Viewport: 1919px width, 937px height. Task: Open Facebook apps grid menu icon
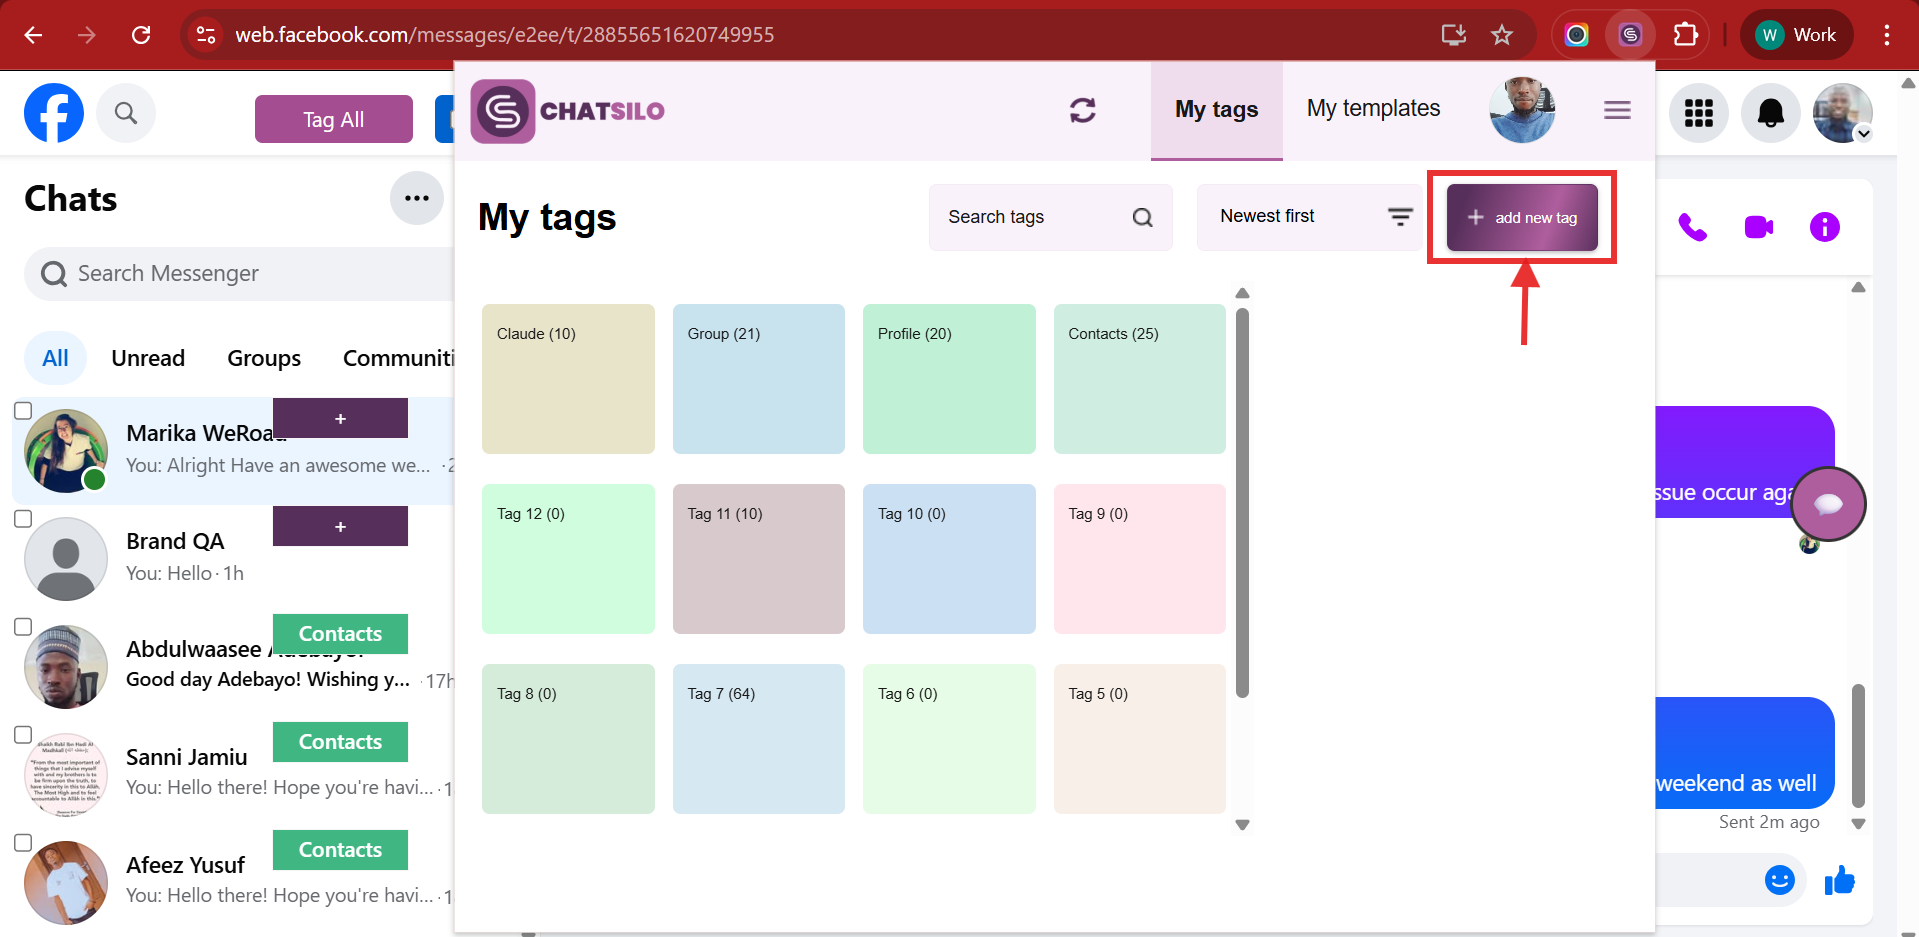1698,113
